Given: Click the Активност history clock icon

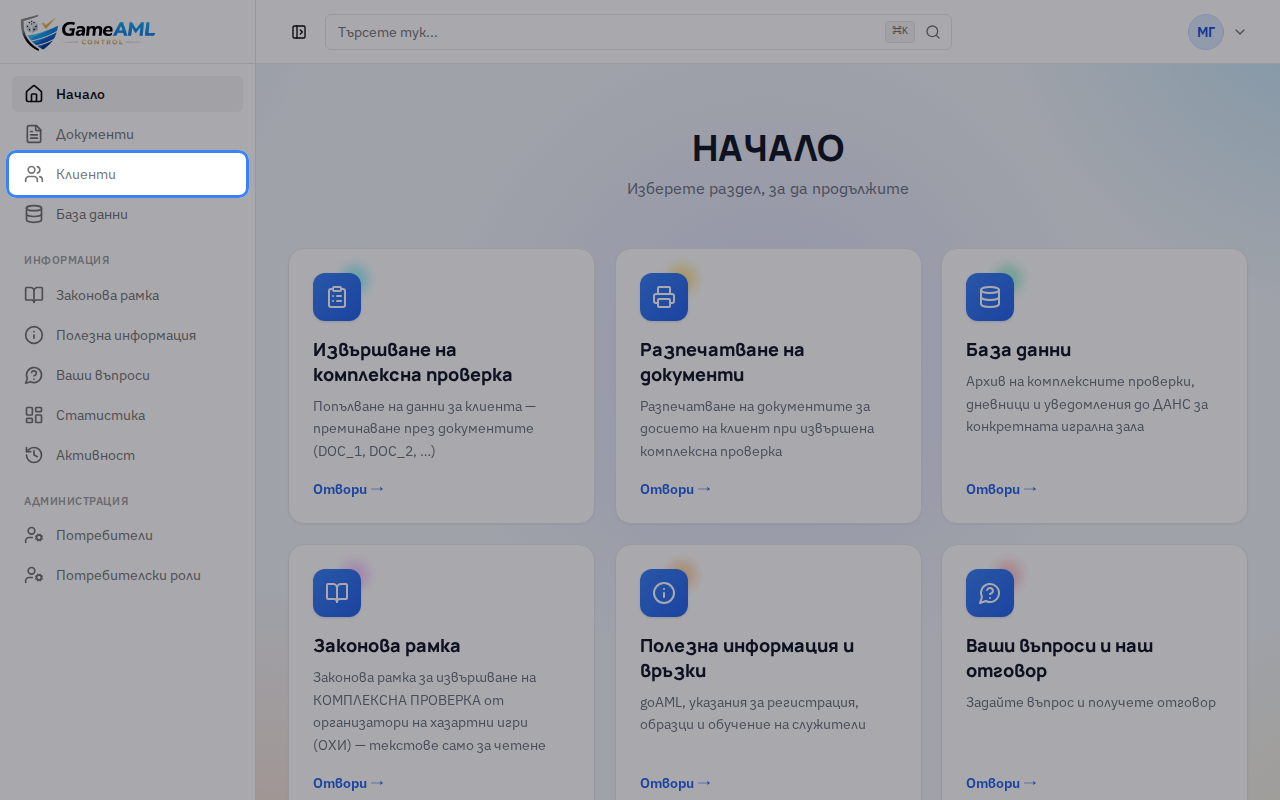Looking at the screenshot, I should (x=34, y=455).
